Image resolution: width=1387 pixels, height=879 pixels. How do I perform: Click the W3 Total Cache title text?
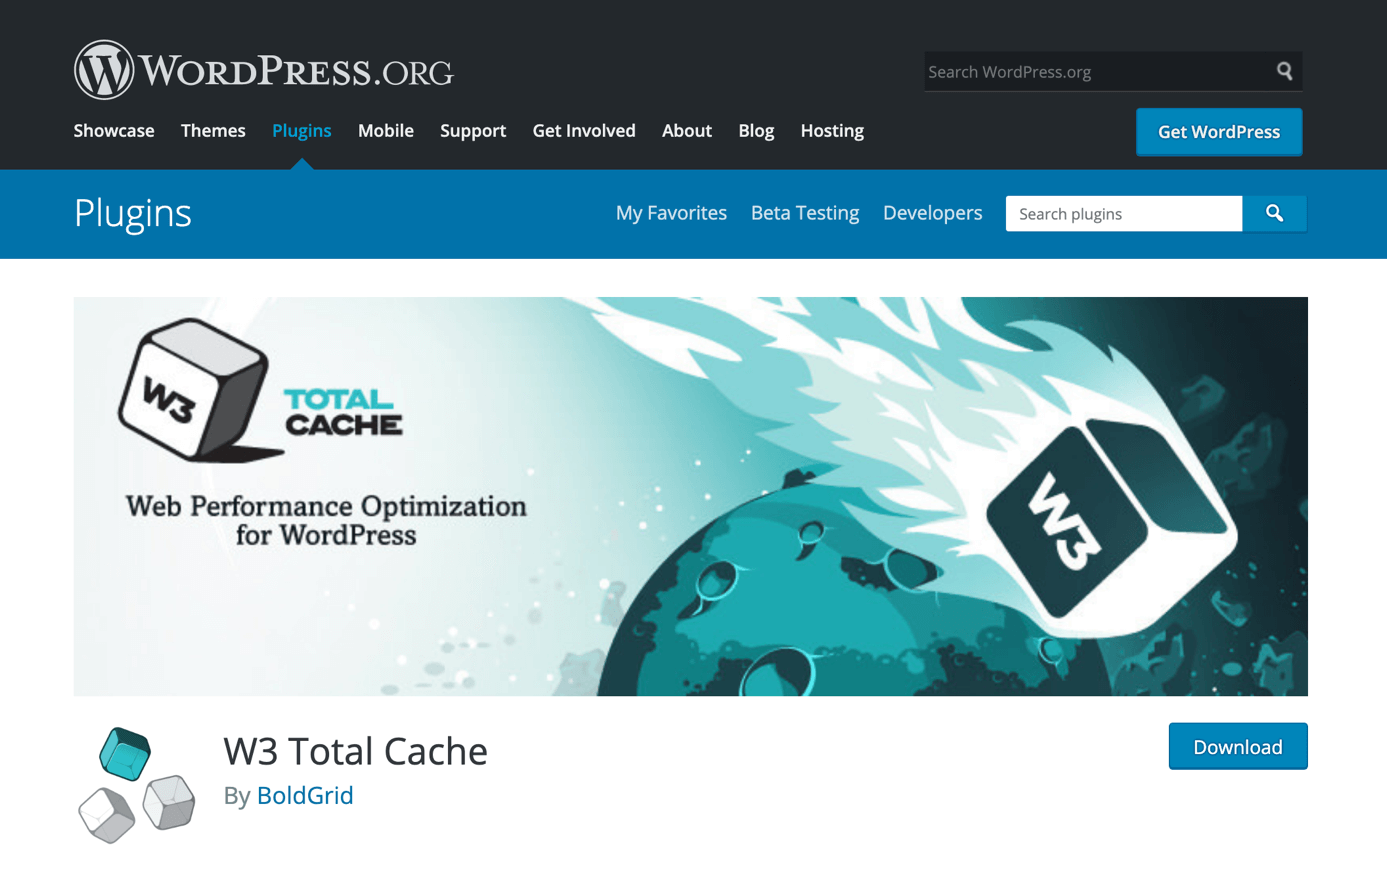[x=355, y=751]
